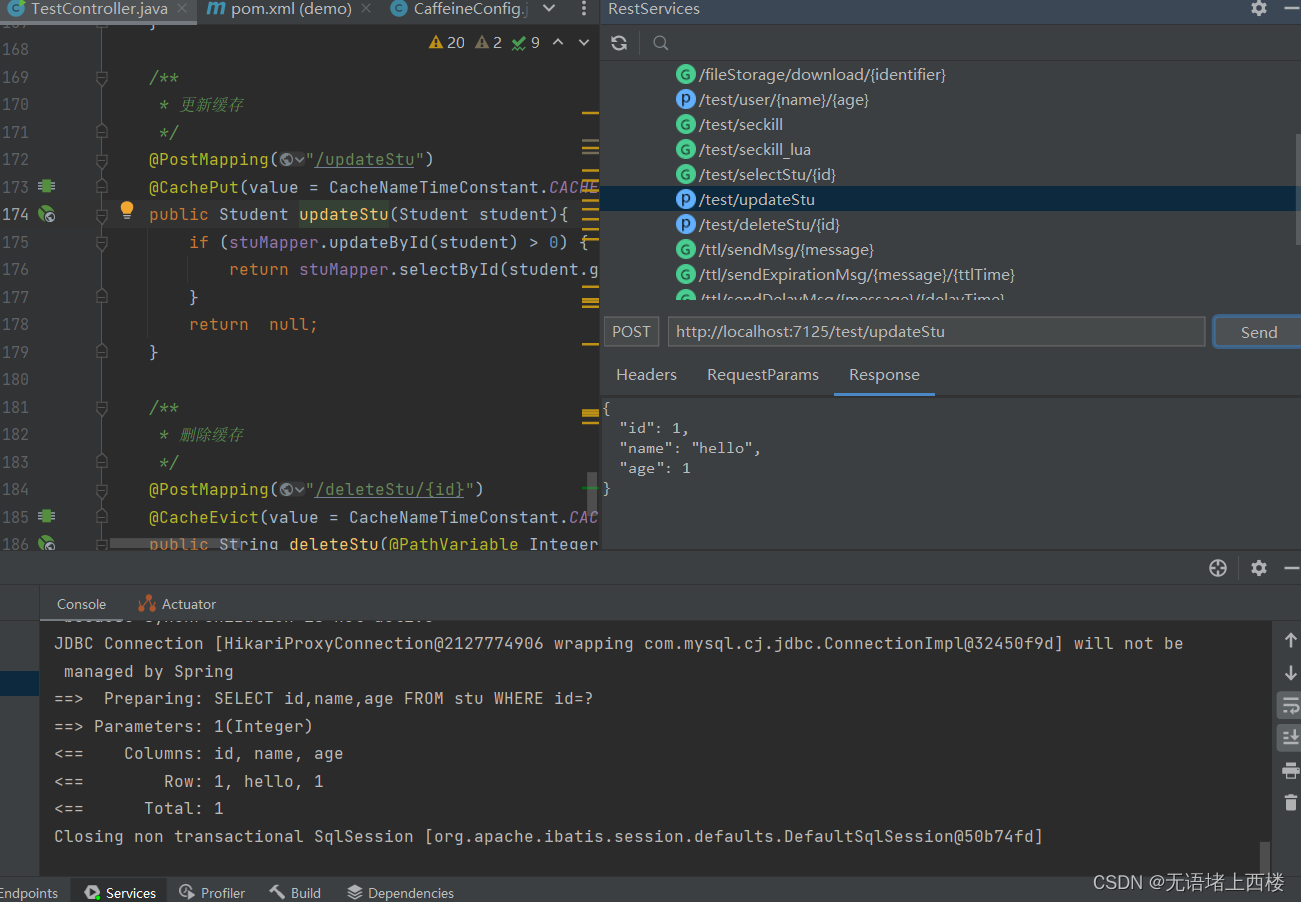The width and height of the screenshot is (1301, 902).
Task: Click the Send button
Action: click(x=1258, y=331)
